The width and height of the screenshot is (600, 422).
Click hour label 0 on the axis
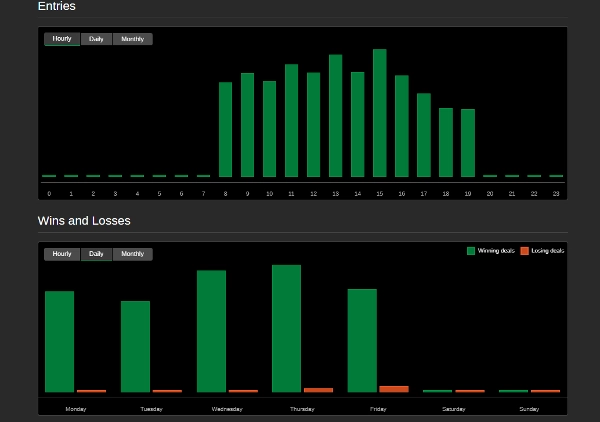pos(49,194)
